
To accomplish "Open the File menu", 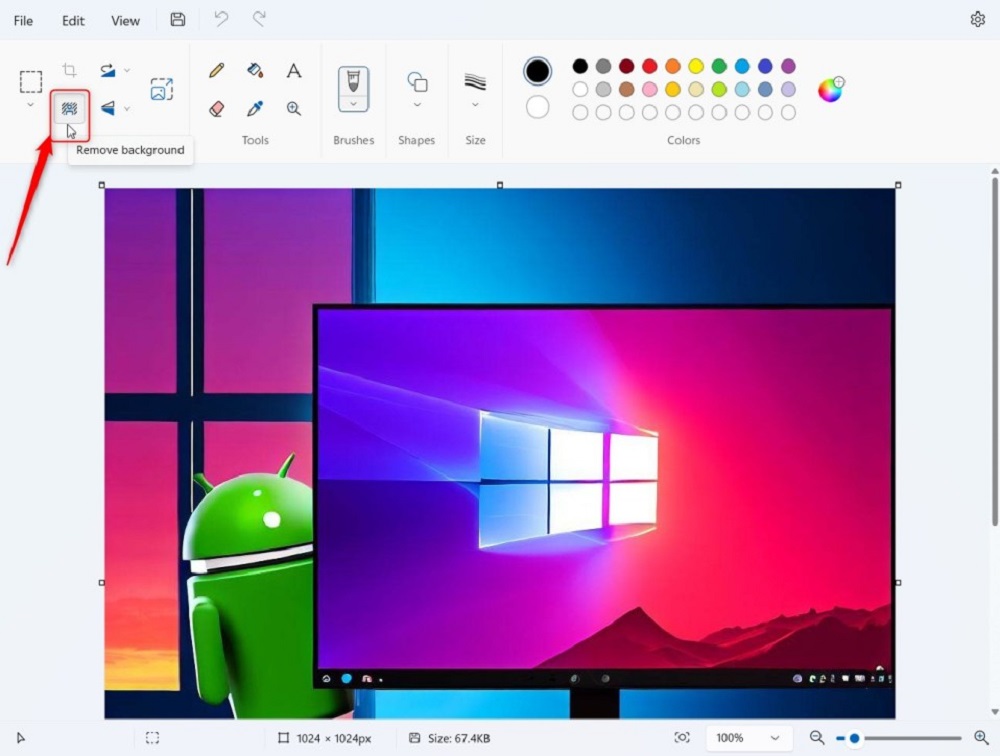I will (x=23, y=20).
